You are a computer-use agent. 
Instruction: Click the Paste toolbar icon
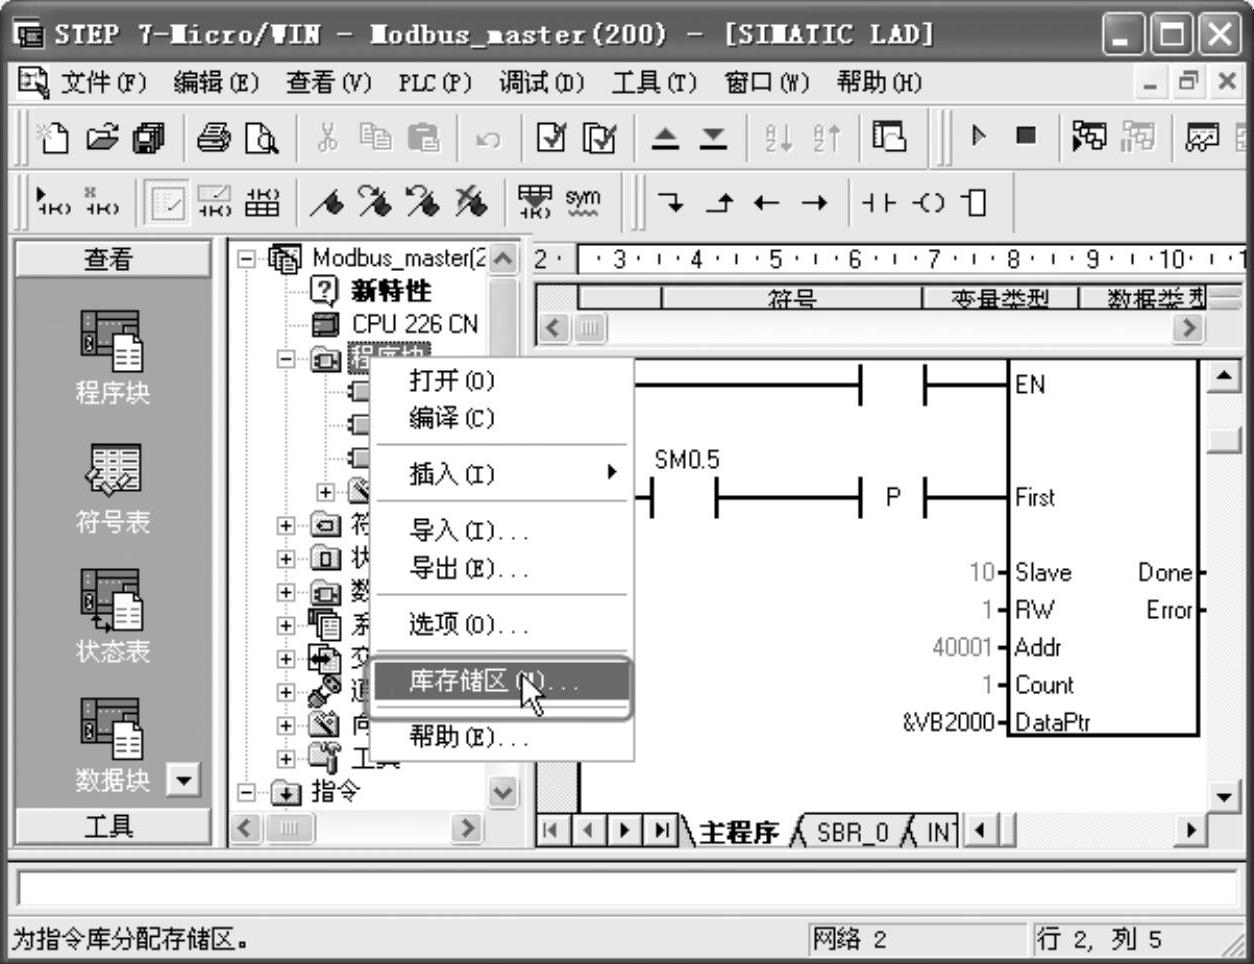pyautogui.click(x=424, y=137)
